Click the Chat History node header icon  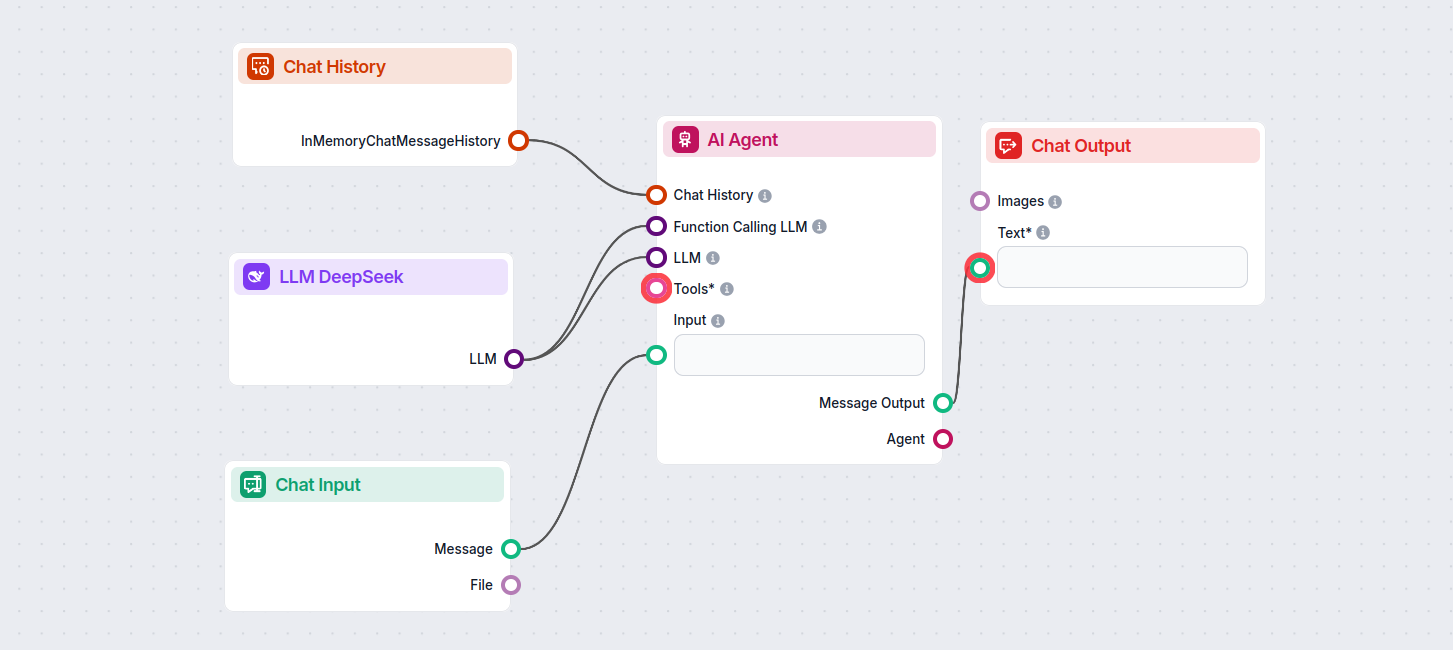[x=260, y=66]
